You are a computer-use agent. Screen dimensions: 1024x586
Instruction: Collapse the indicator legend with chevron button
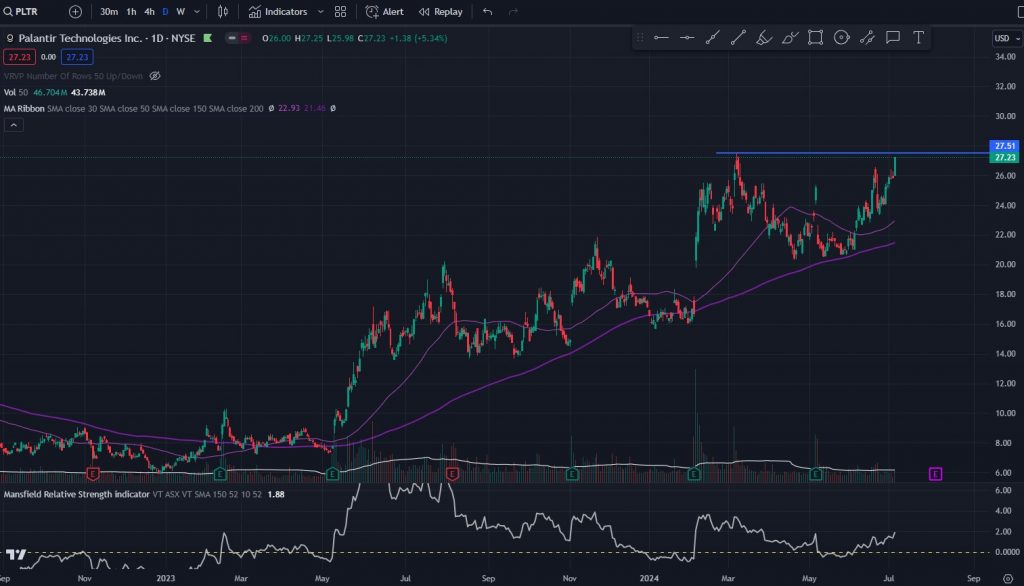14,125
